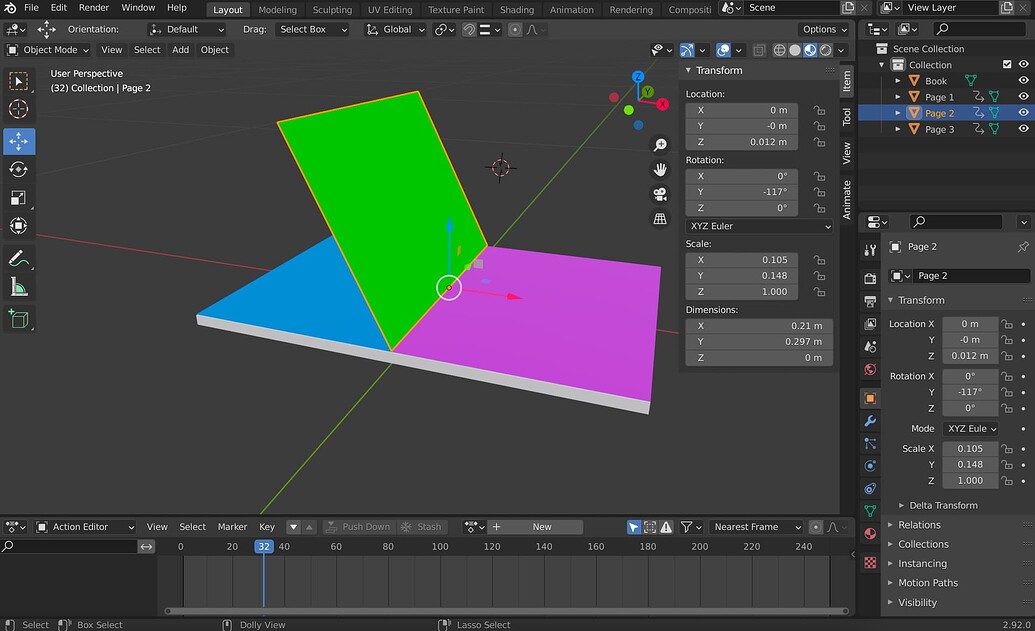The image size is (1035, 631).
Task: Expand the Book item in the outliner
Action: (898, 80)
